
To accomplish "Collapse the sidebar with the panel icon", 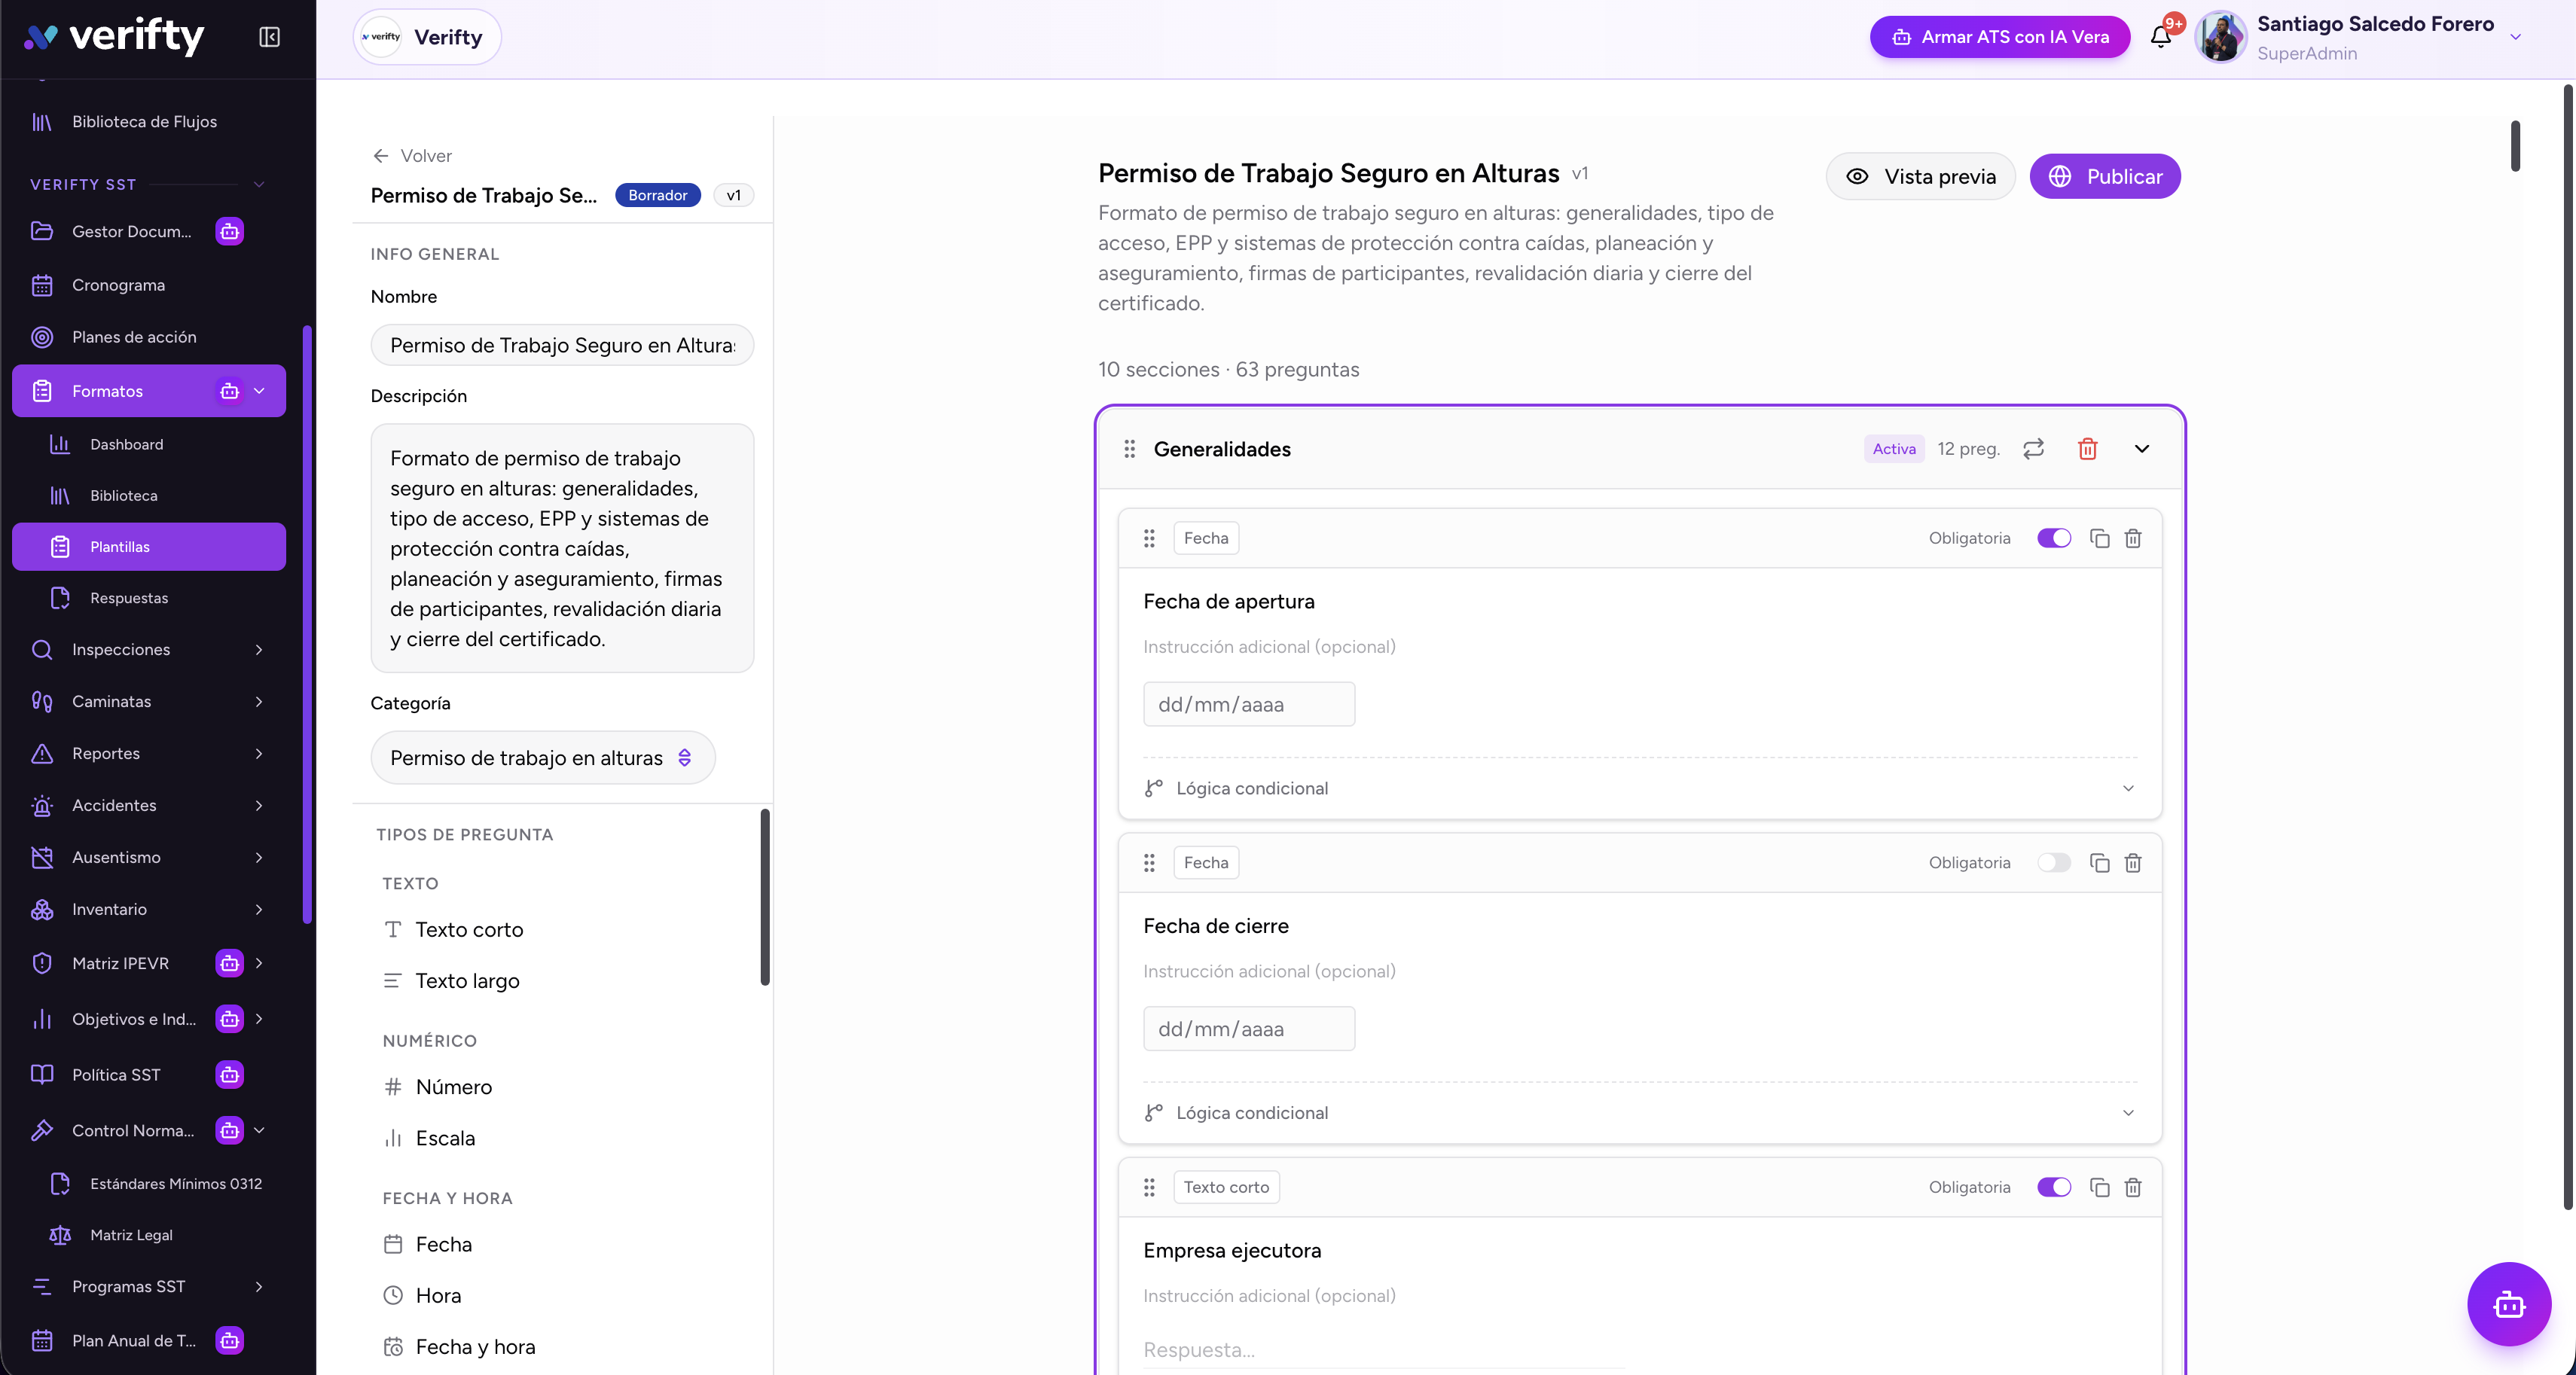I will [x=269, y=37].
